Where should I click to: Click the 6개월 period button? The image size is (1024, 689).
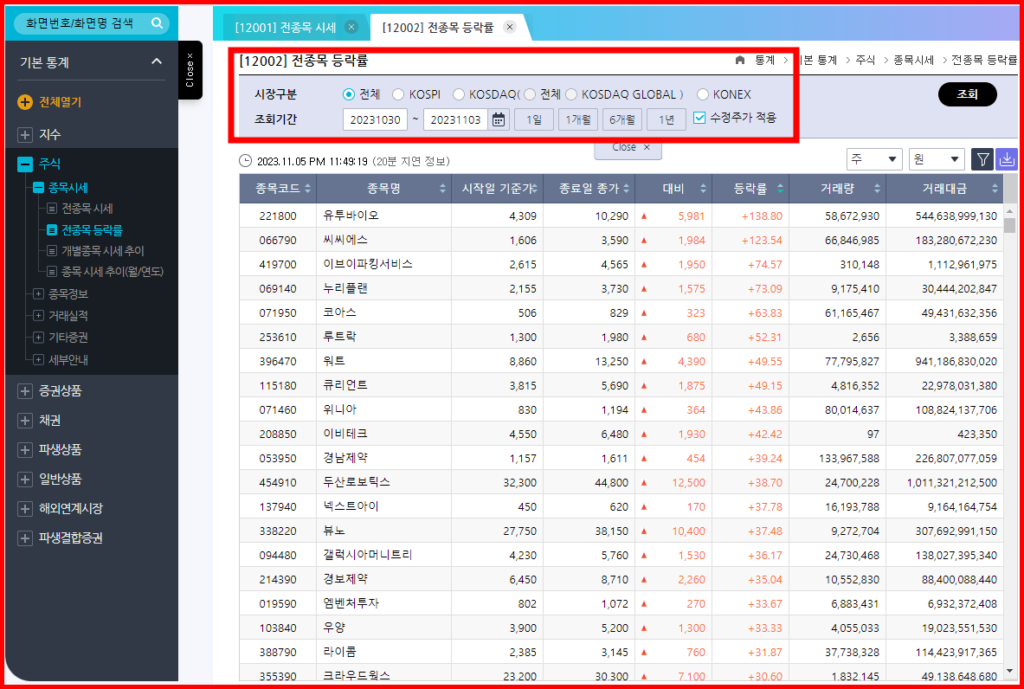tap(622, 120)
